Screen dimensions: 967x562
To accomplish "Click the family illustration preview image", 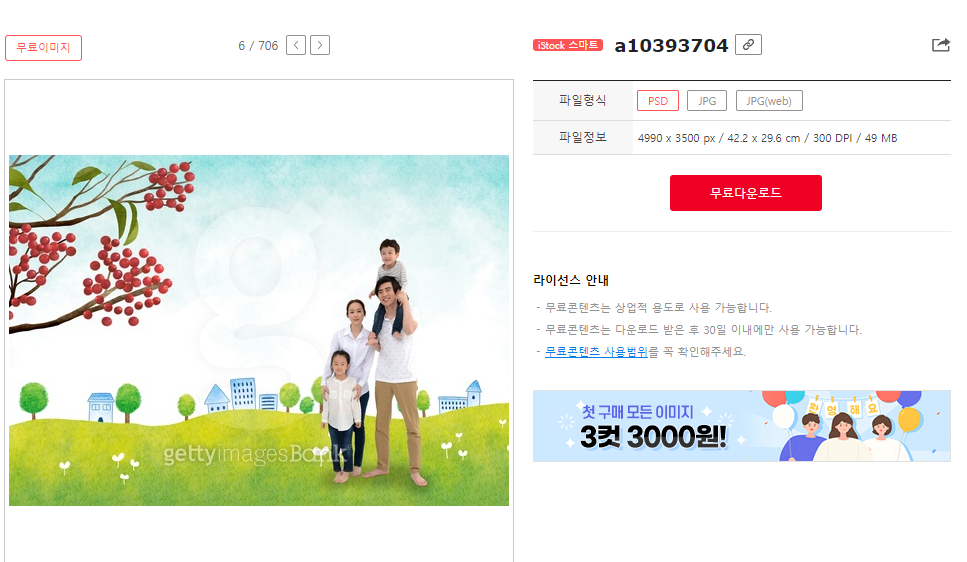I will (x=259, y=330).
